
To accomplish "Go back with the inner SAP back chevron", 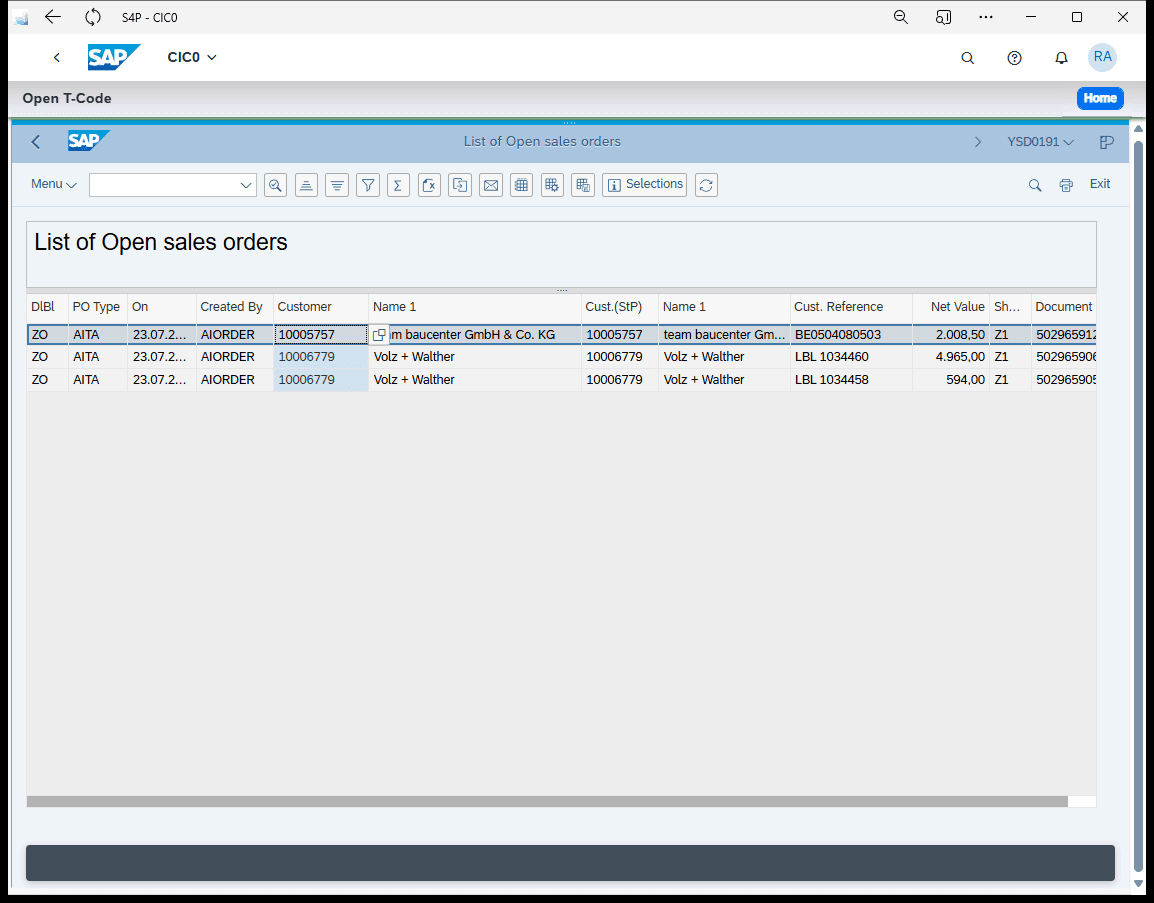I will tap(36, 142).
